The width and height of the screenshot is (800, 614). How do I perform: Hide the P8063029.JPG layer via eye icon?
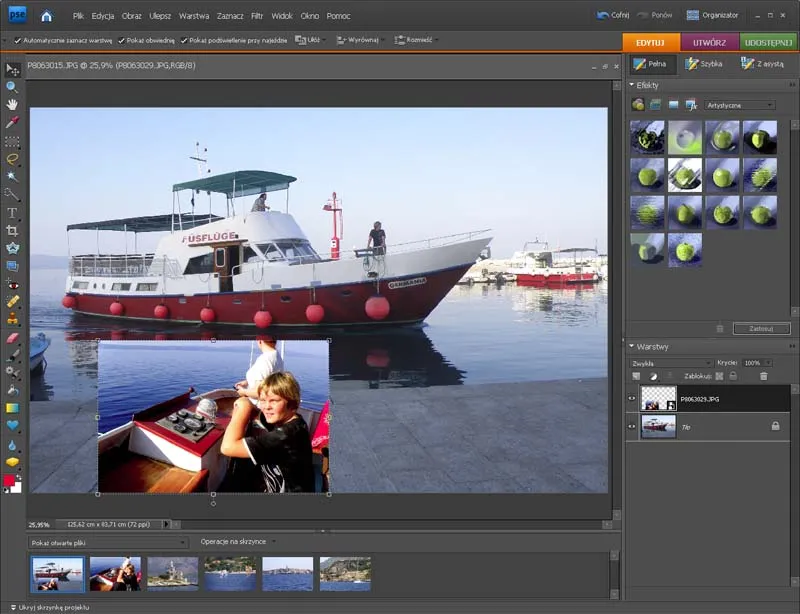[x=632, y=399]
